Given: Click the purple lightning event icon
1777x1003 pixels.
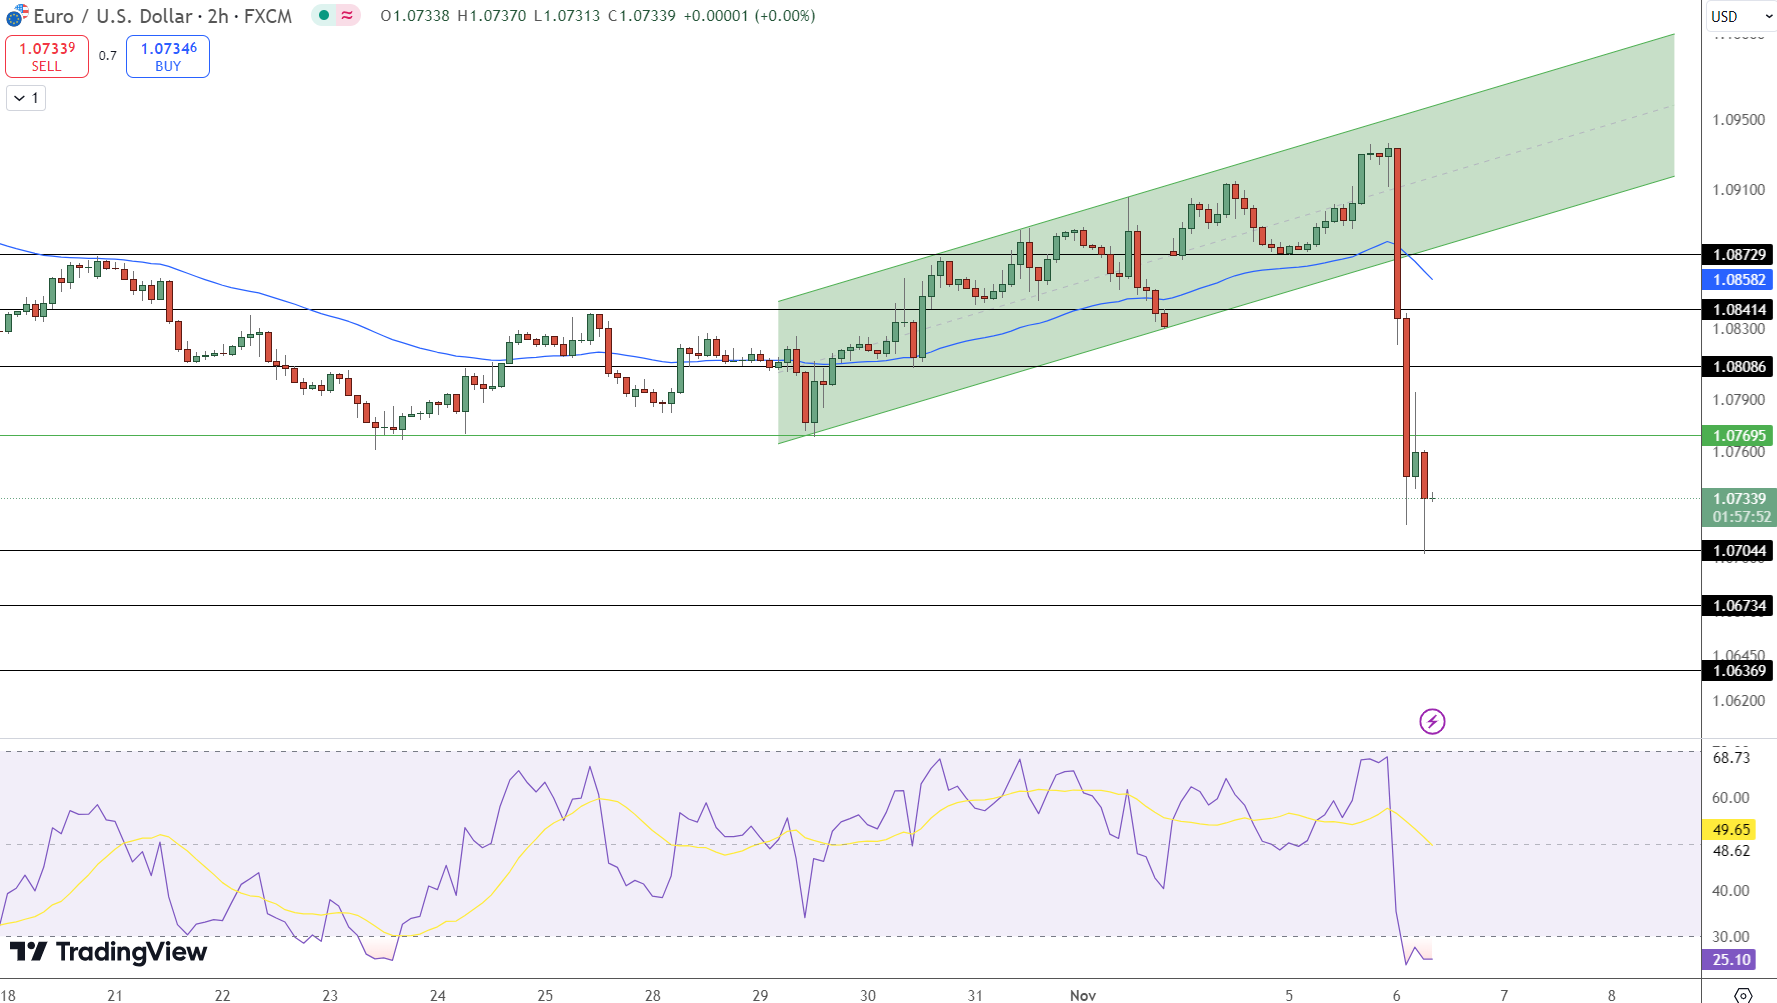Looking at the screenshot, I should coord(1432,721).
